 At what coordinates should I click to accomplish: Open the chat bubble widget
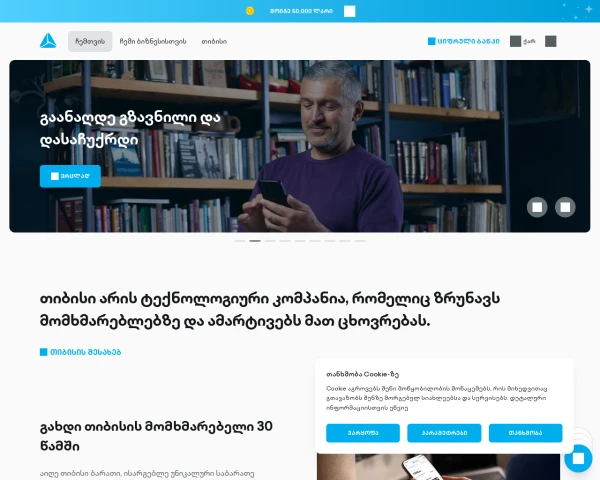click(578, 458)
